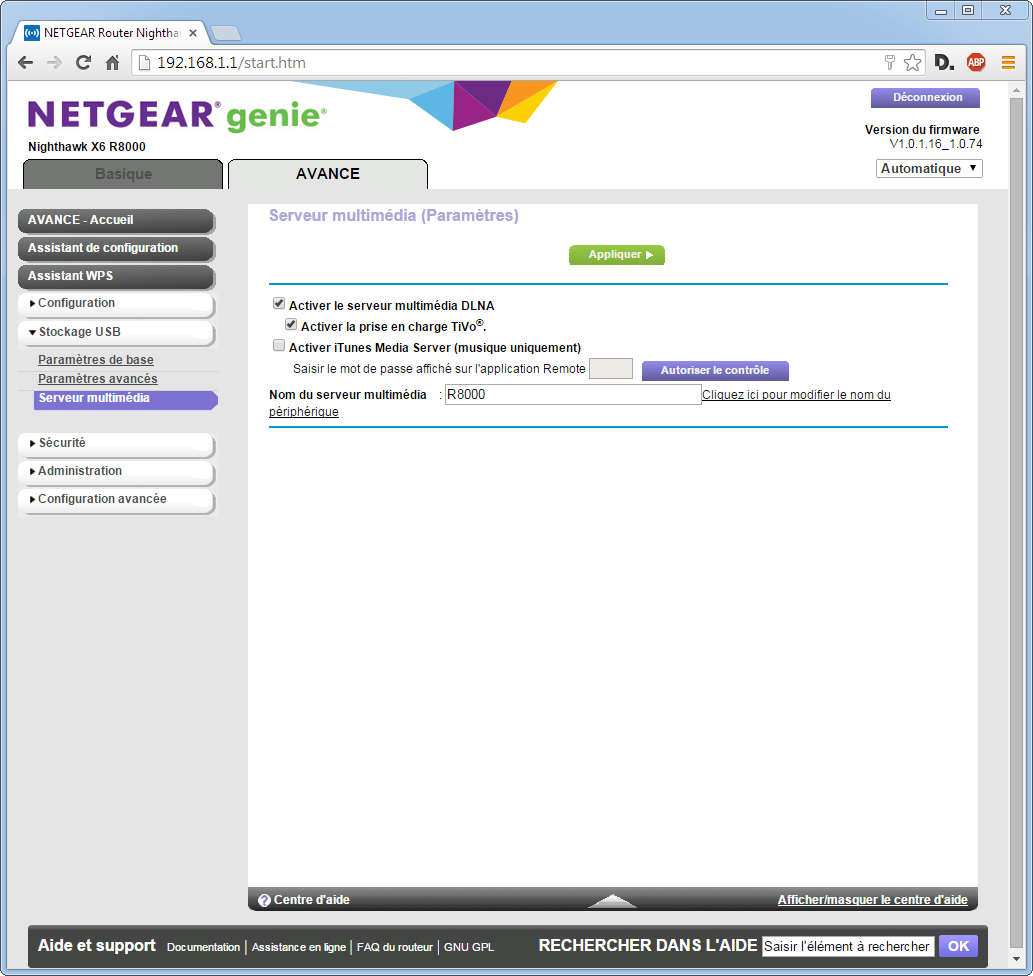Viewport: 1033px width, 976px height.
Task: Disable DLNA multimedia server checkbox
Action: (279, 305)
